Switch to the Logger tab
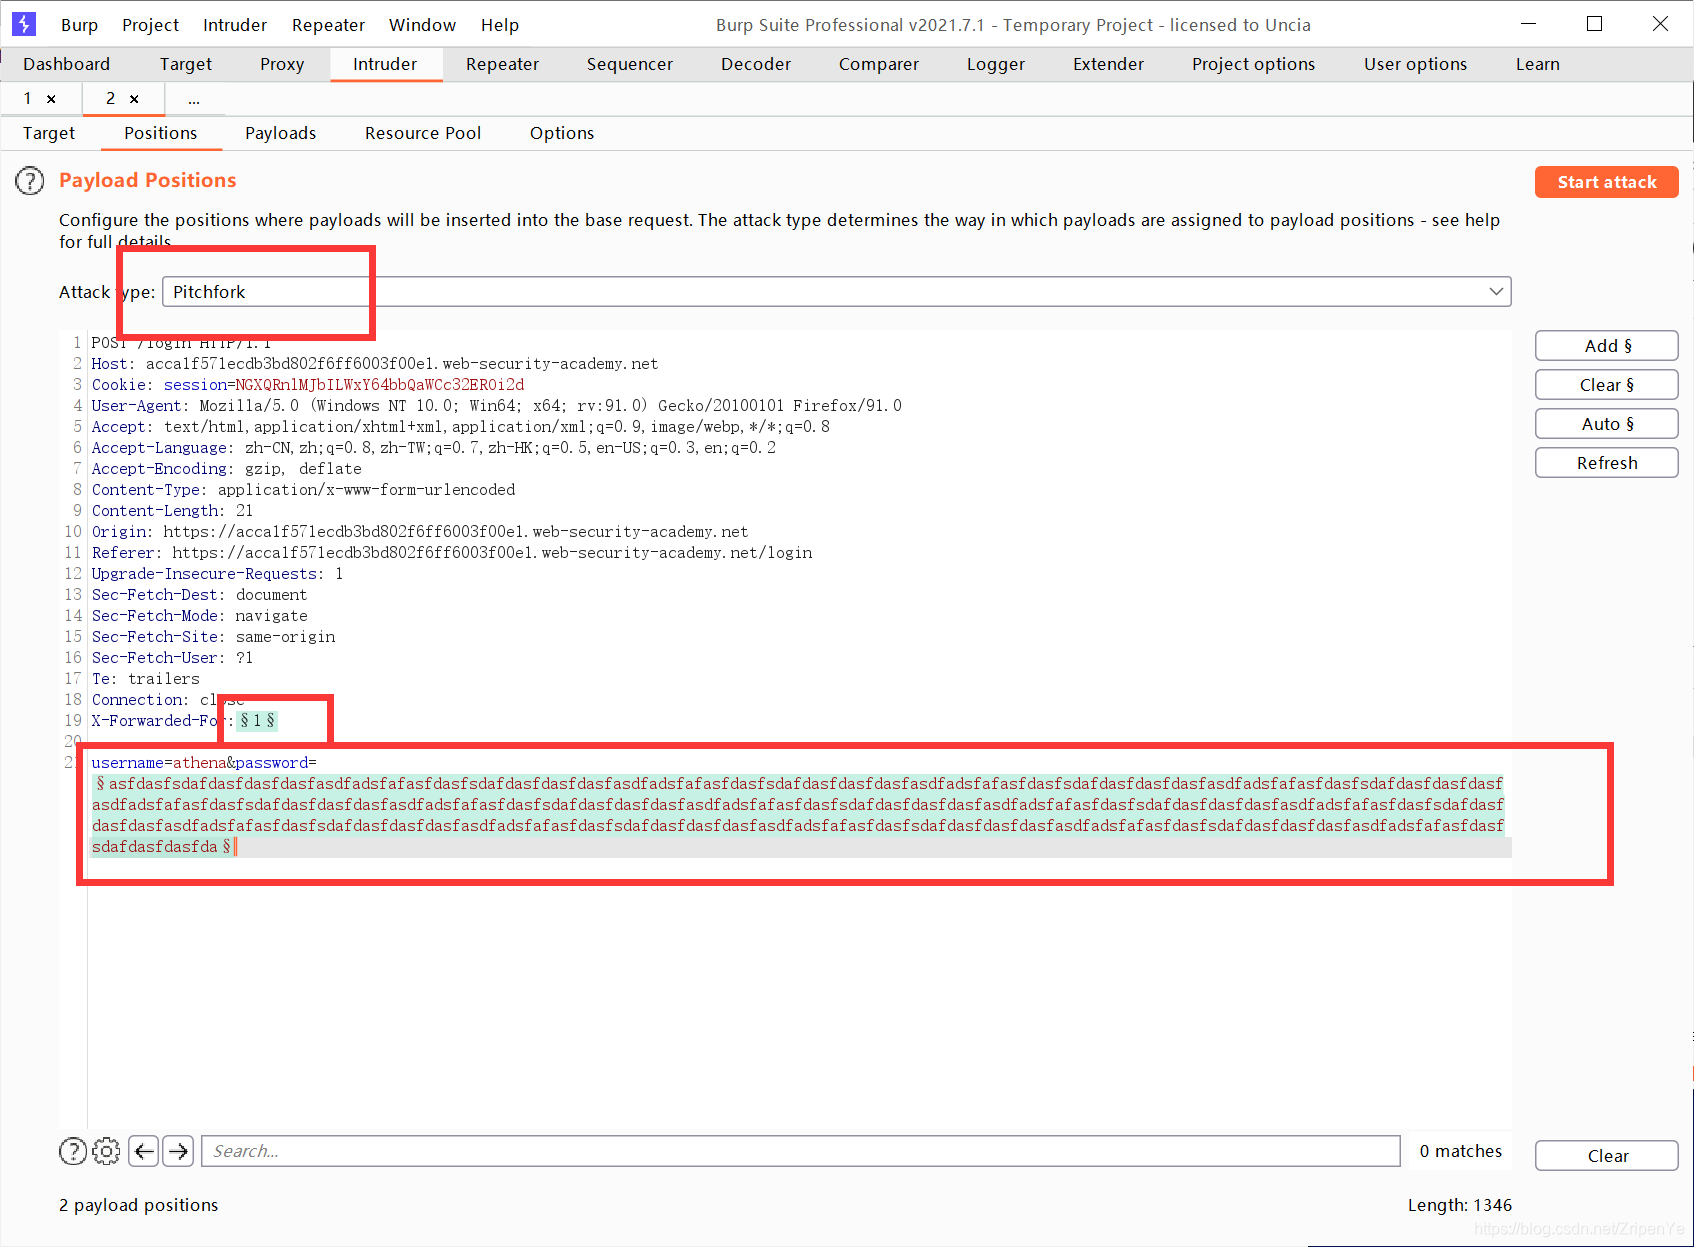The height and width of the screenshot is (1247, 1694). pos(996,64)
